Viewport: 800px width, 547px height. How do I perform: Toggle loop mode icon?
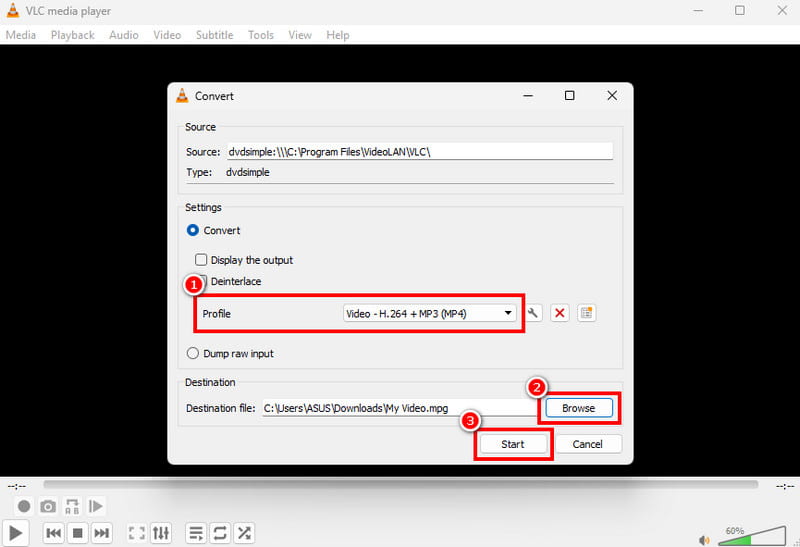[220, 533]
